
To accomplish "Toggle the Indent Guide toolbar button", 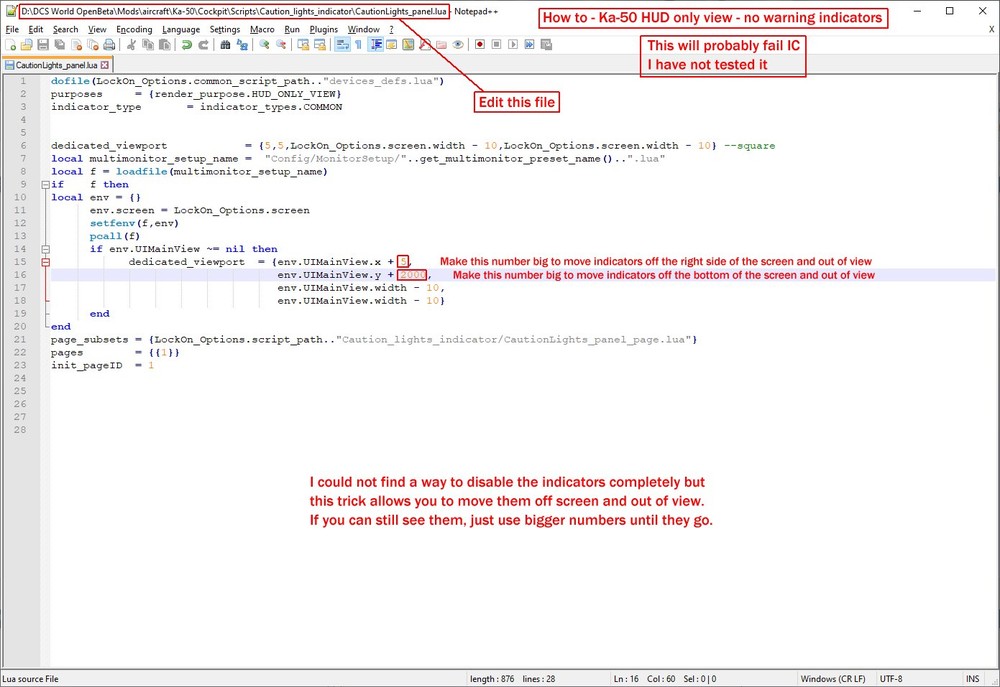I will click(x=376, y=45).
